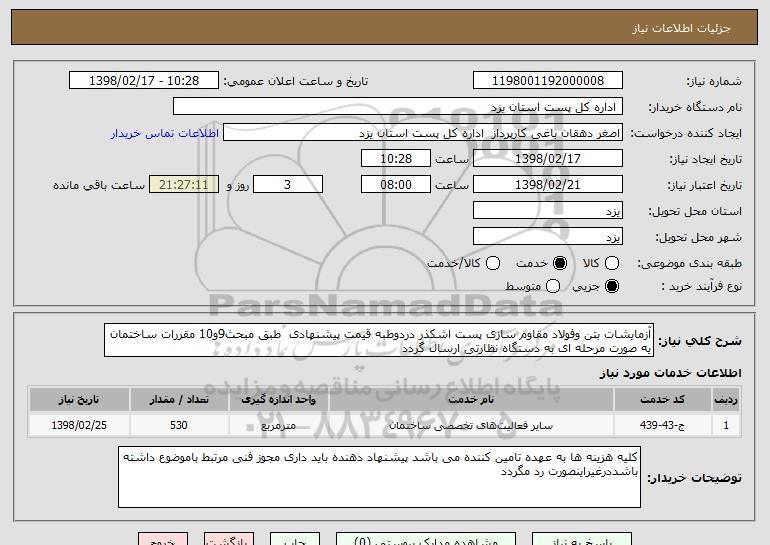Image resolution: width=770 pixels, height=545 pixels.
Task: Click public announcement date field 1398/02/17 - 10:28
Action: pyautogui.click(x=144, y=81)
